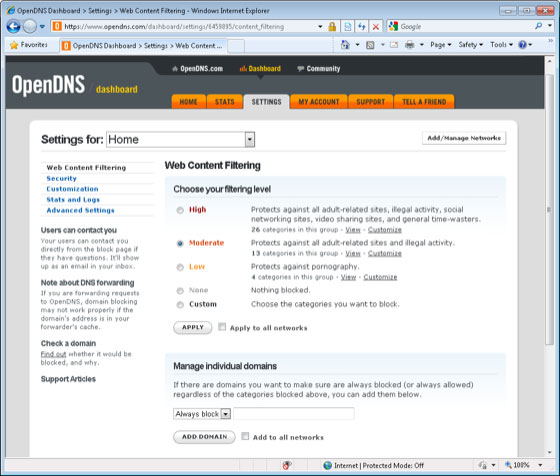Click the browser Back arrow button
This screenshot has width=560, height=476.
[14, 26]
